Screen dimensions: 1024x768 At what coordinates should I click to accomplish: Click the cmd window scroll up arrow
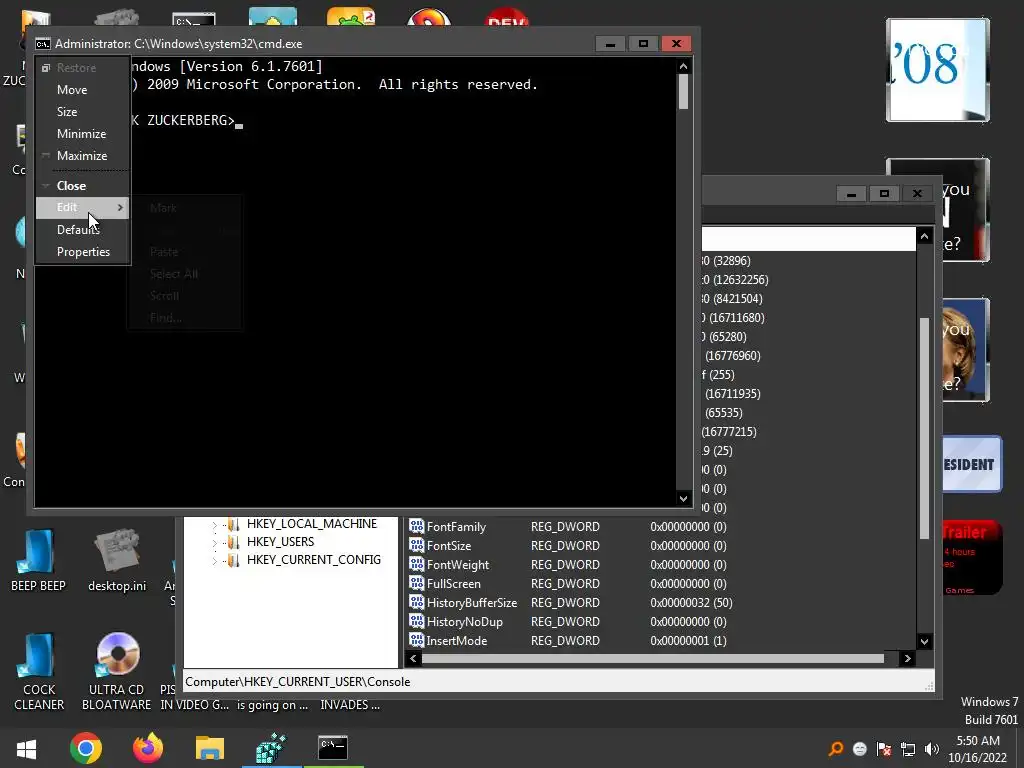(x=683, y=66)
